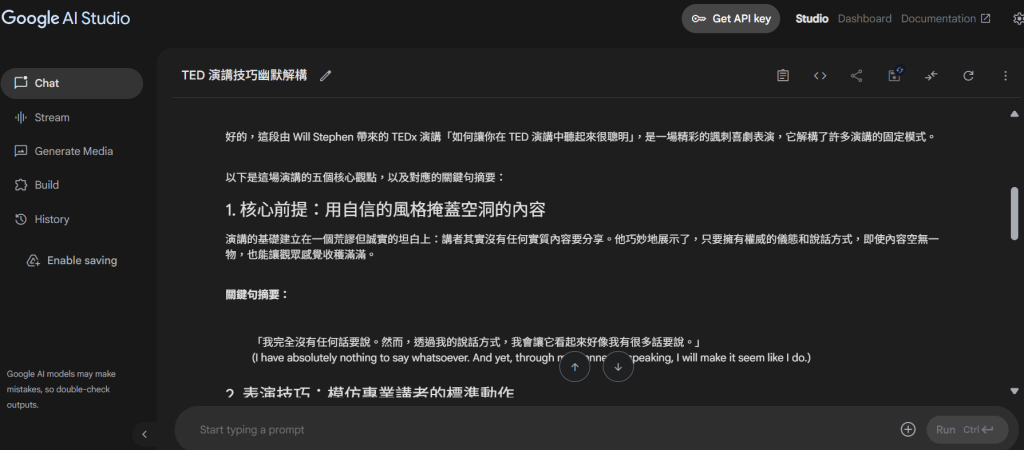Select Stream in the left sidebar
This screenshot has width=1024, height=450.
click(51, 117)
